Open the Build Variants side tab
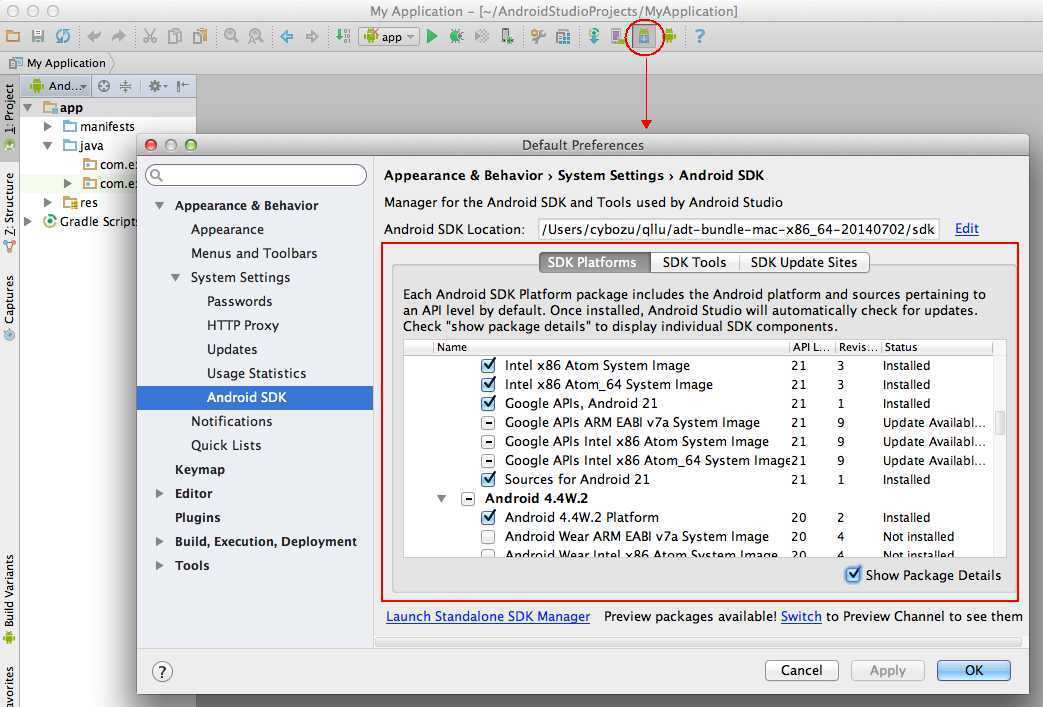 (9, 599)
